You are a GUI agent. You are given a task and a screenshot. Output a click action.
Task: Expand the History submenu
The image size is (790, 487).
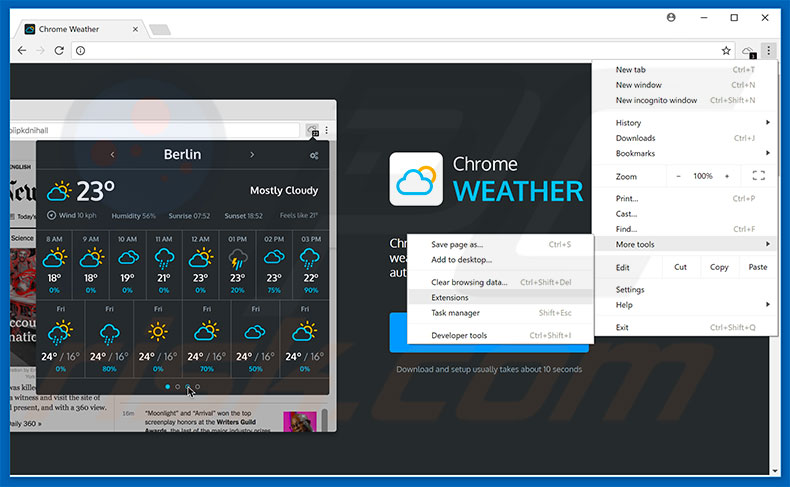tap(685, 122)
